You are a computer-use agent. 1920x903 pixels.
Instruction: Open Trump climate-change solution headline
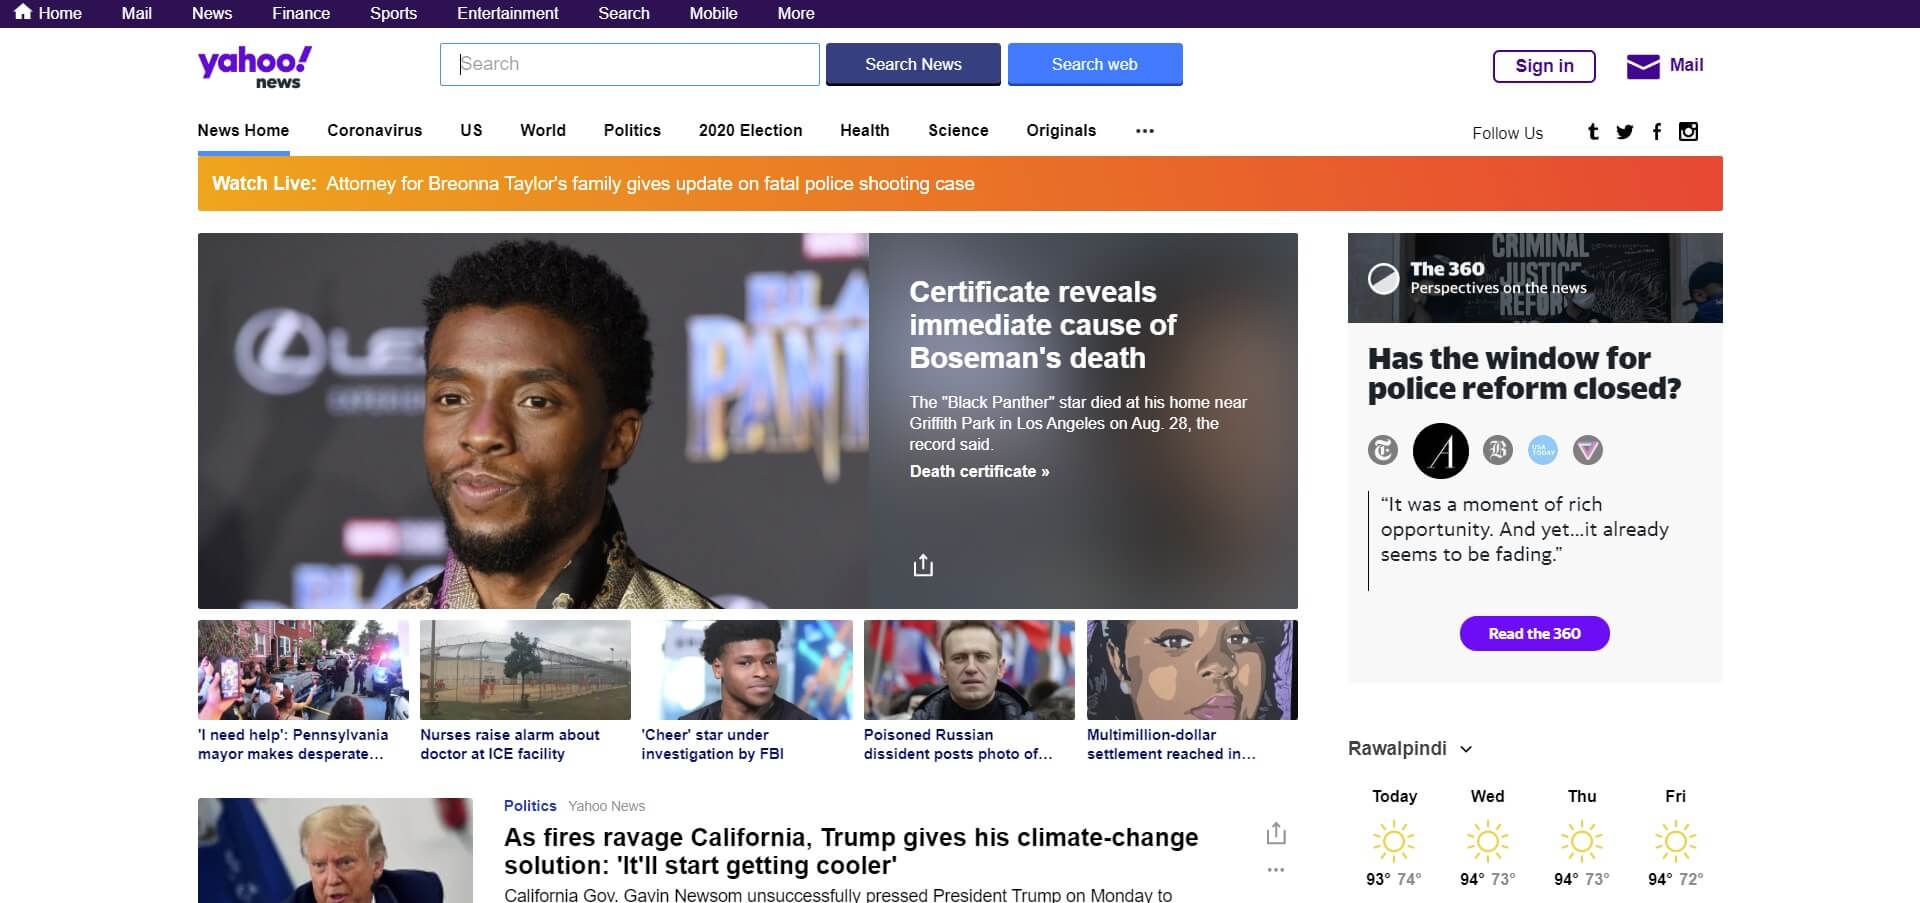pos(851,851)
